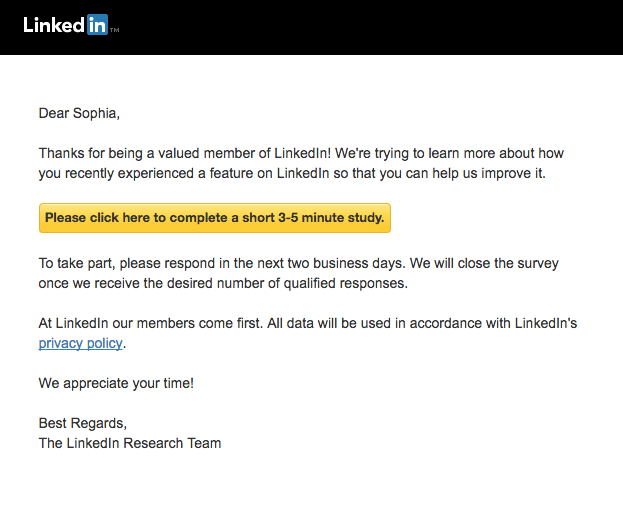Click the 'Linked' wordmark text in logo
Screen dimensions: 623x512
(x=54, y=25)
